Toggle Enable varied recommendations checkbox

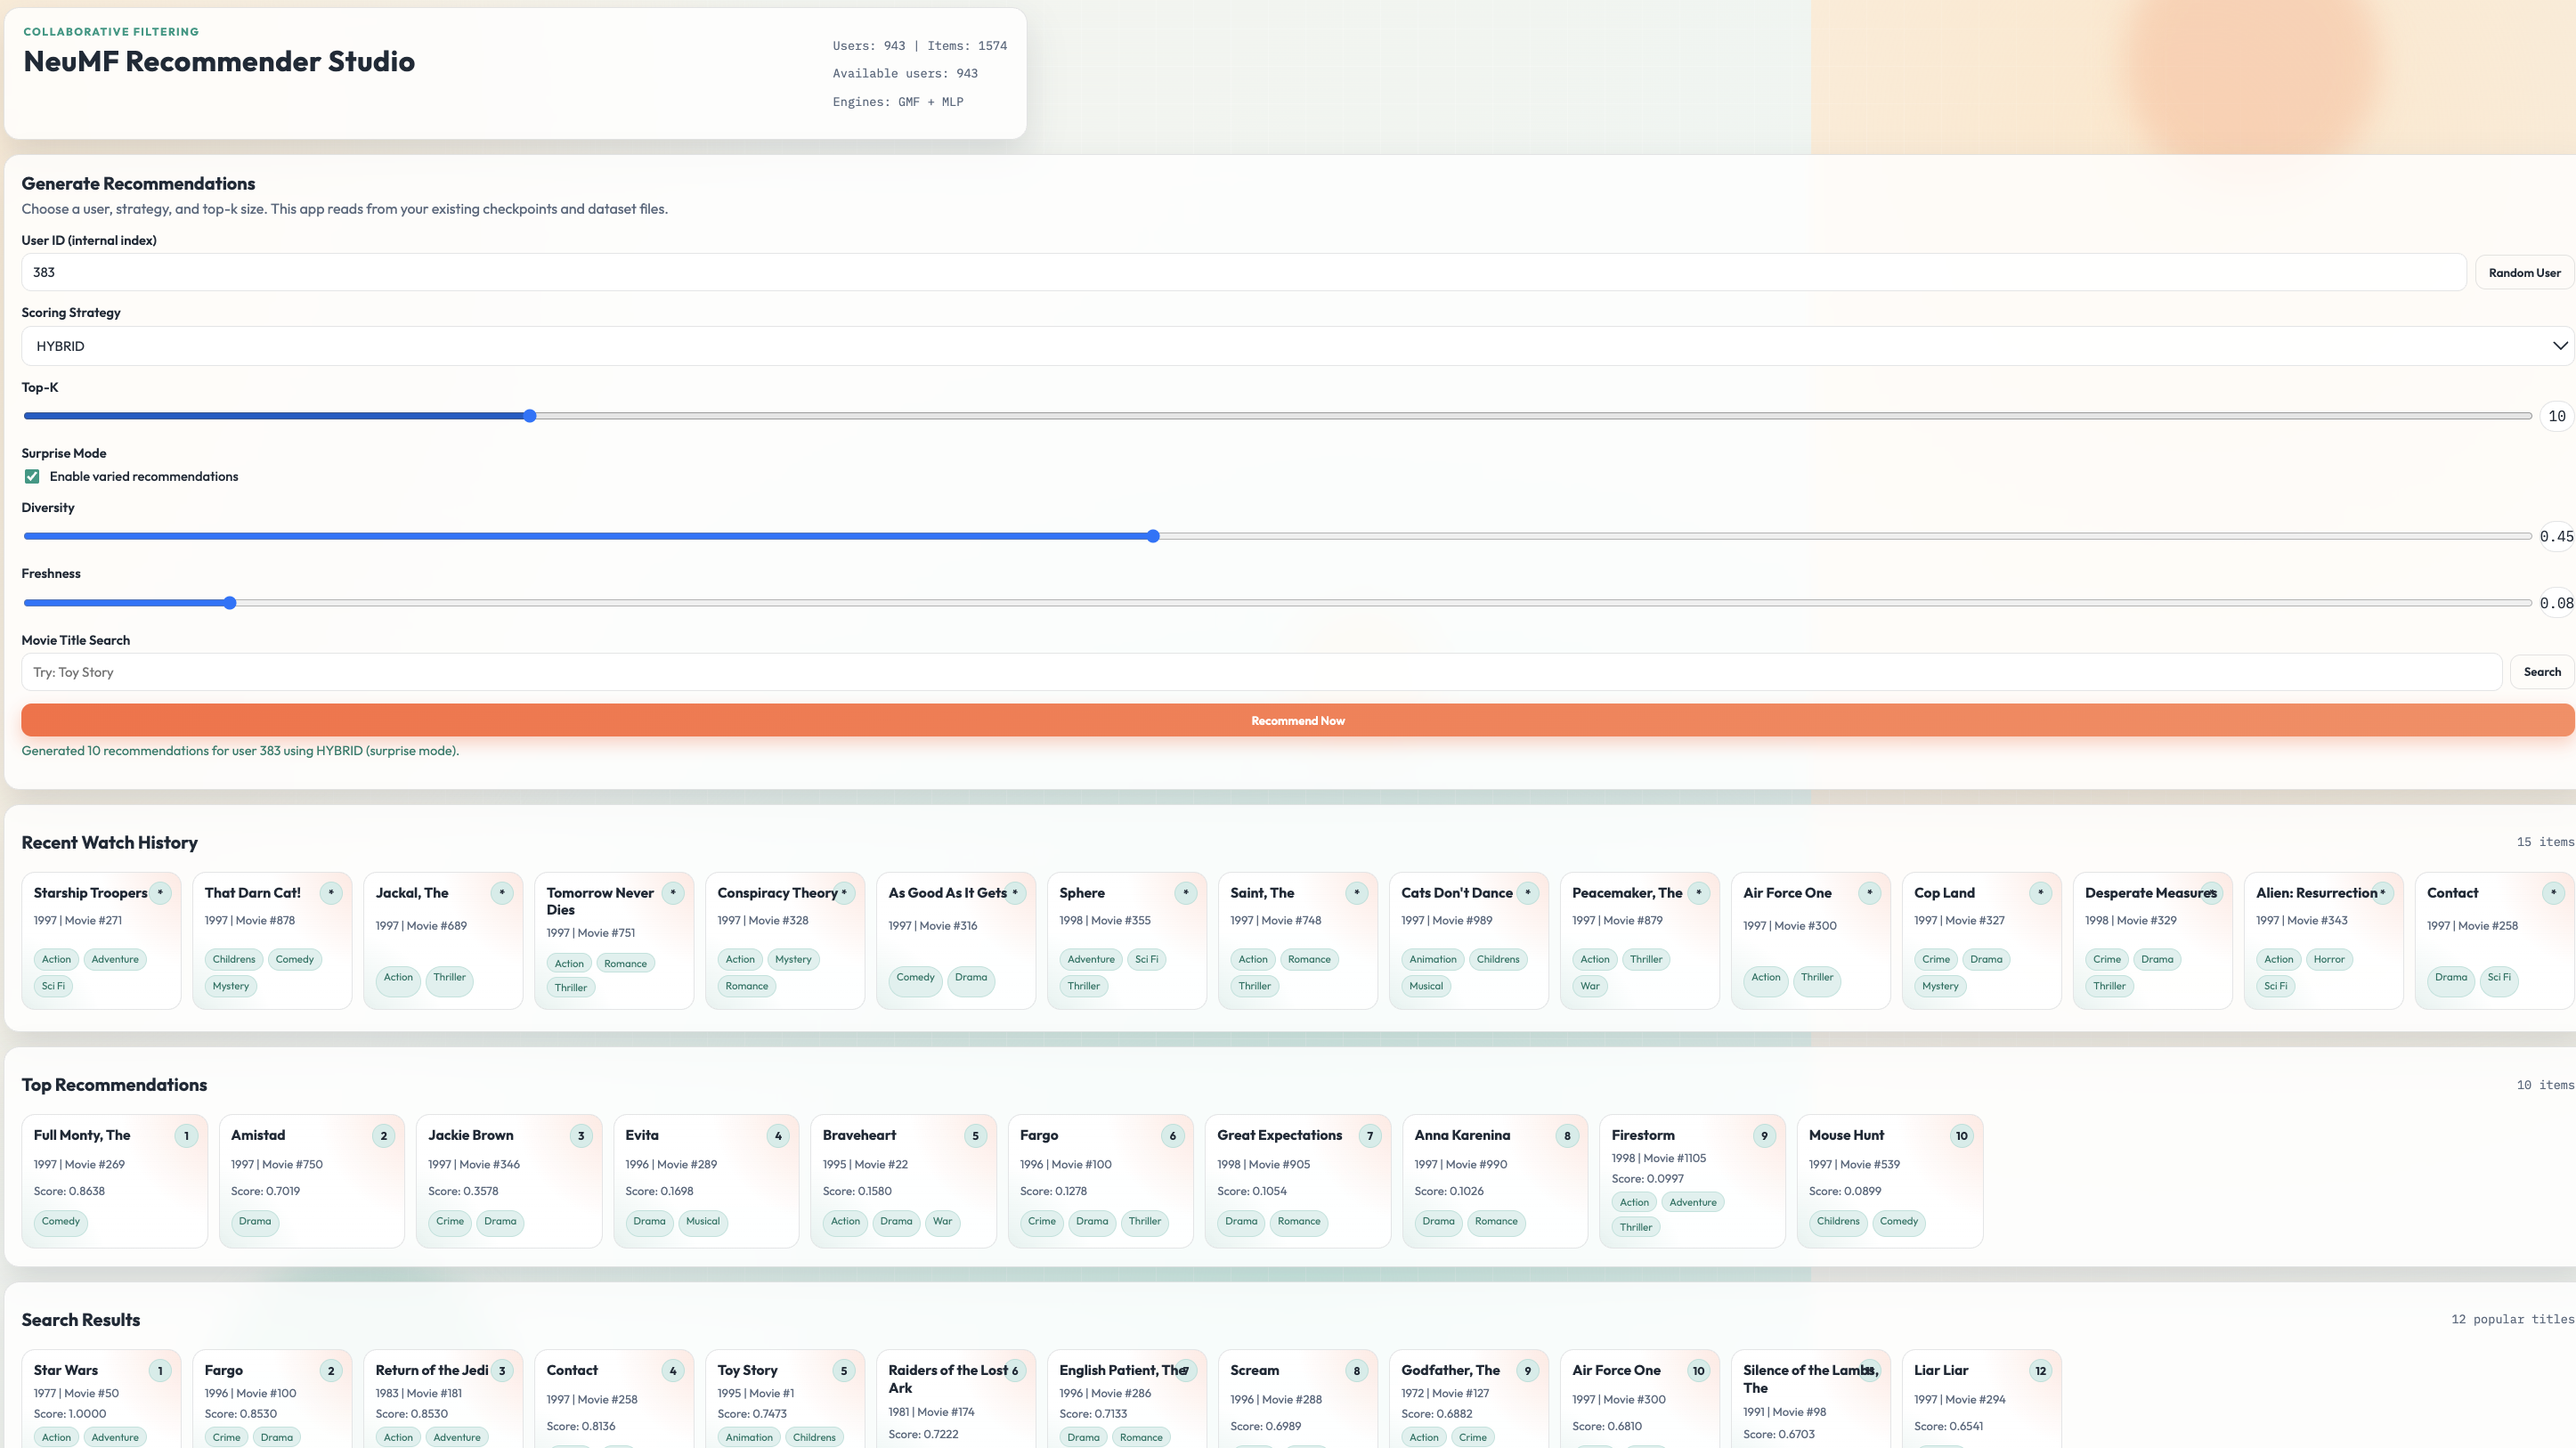click(x=32, y=477)
